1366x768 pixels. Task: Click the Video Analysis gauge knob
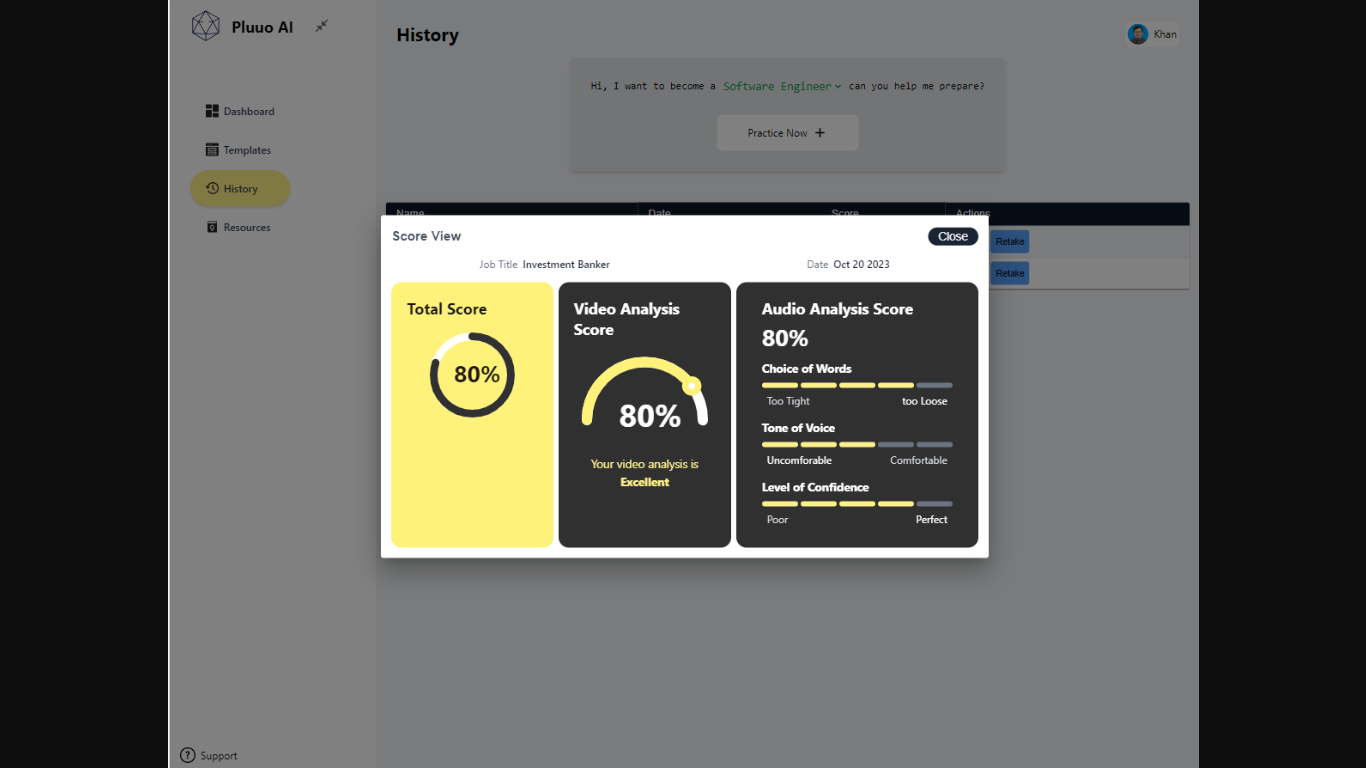coord(692,386)
